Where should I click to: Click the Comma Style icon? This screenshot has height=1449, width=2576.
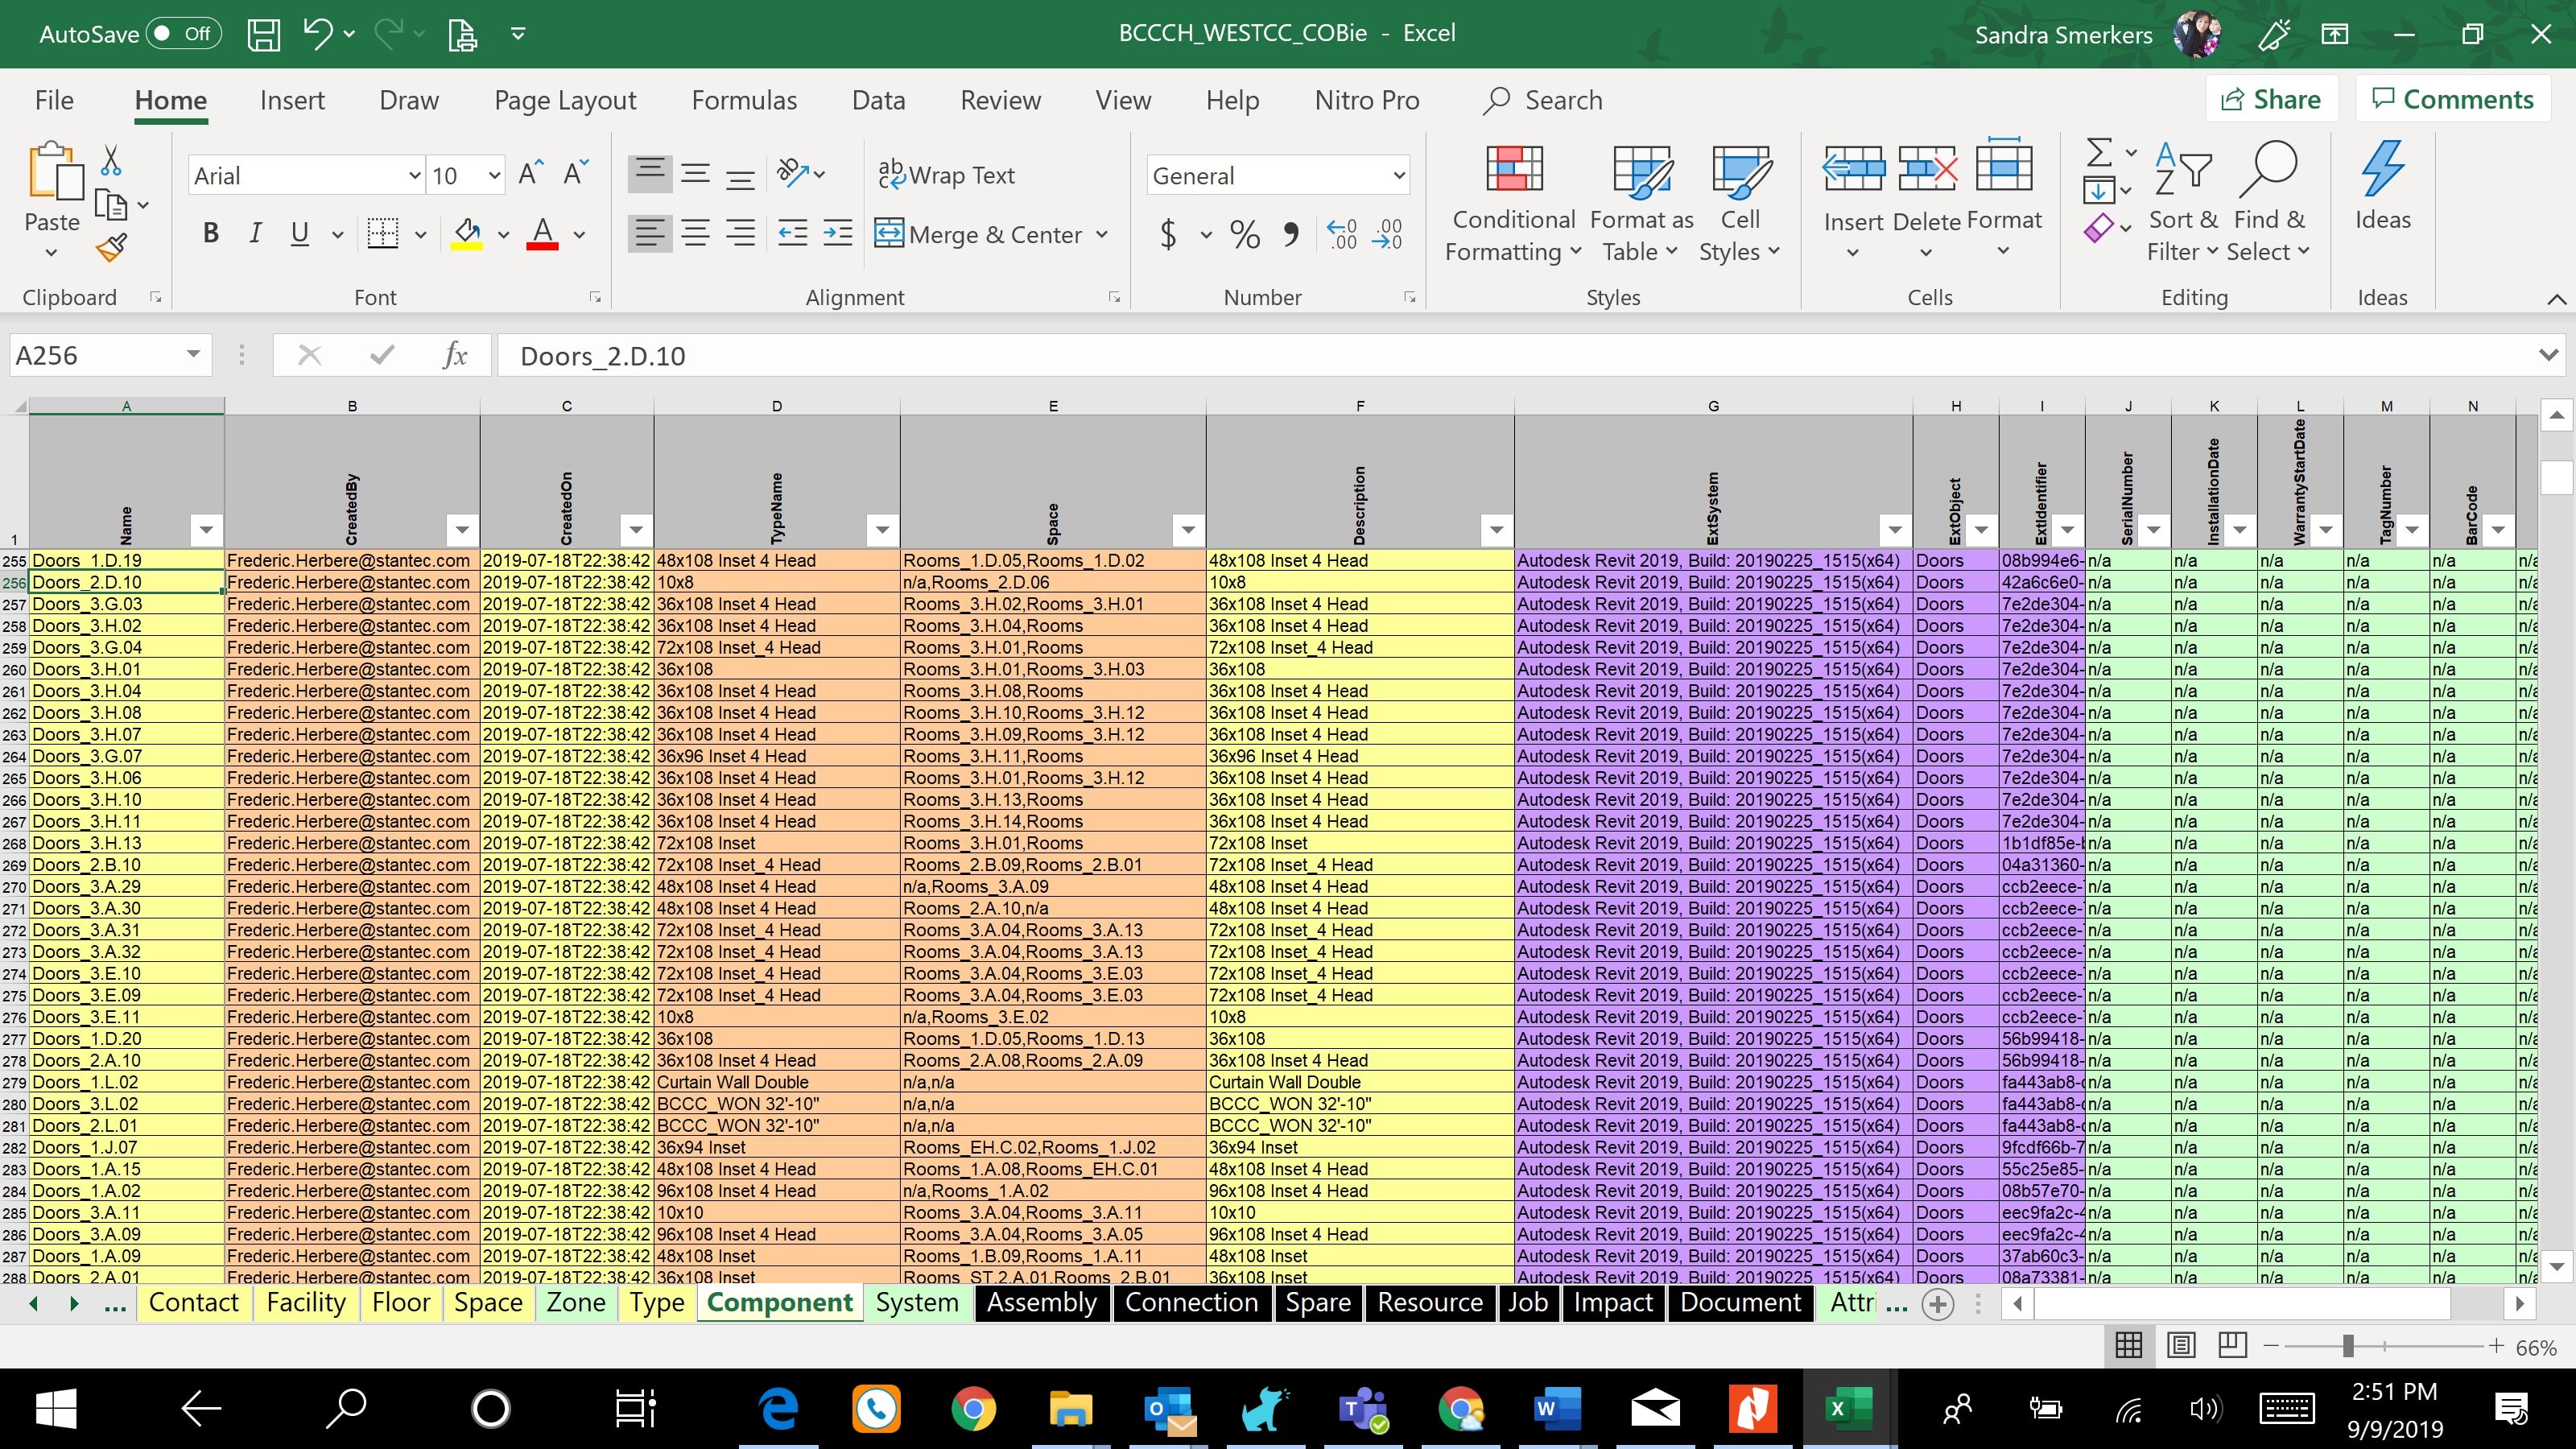point(1292,235)
